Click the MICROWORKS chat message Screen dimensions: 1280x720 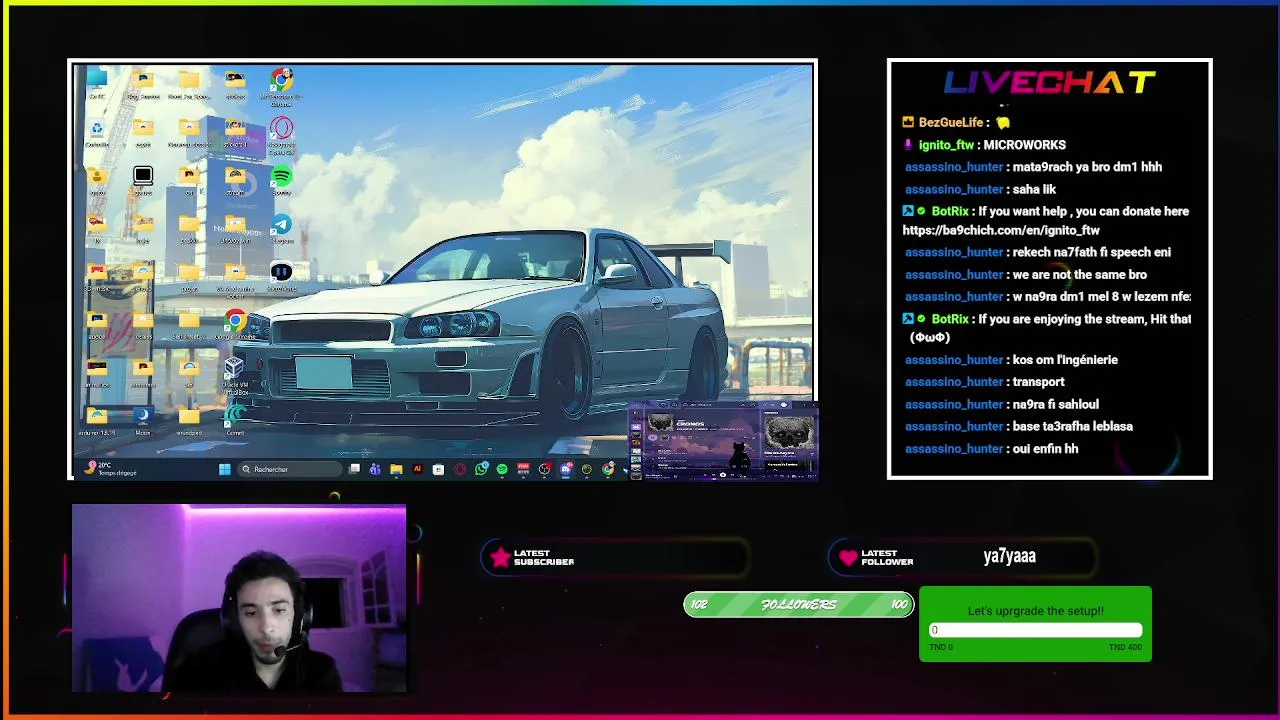[1024, 145]
